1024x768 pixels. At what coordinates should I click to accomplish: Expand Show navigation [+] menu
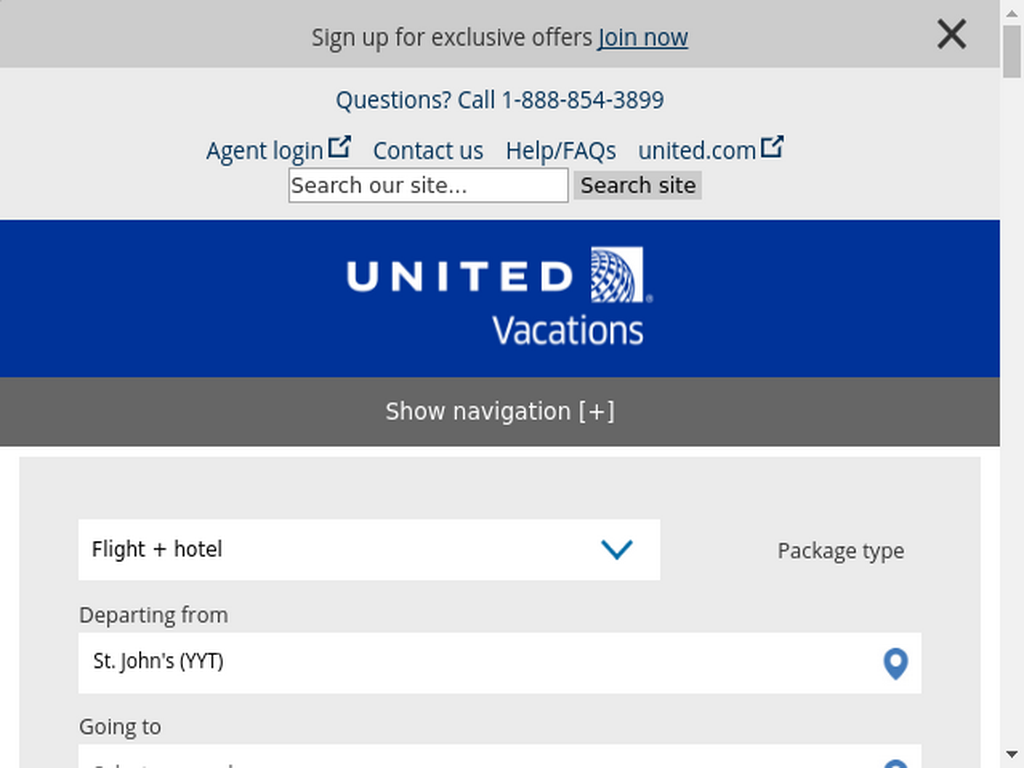click(500, 411)
